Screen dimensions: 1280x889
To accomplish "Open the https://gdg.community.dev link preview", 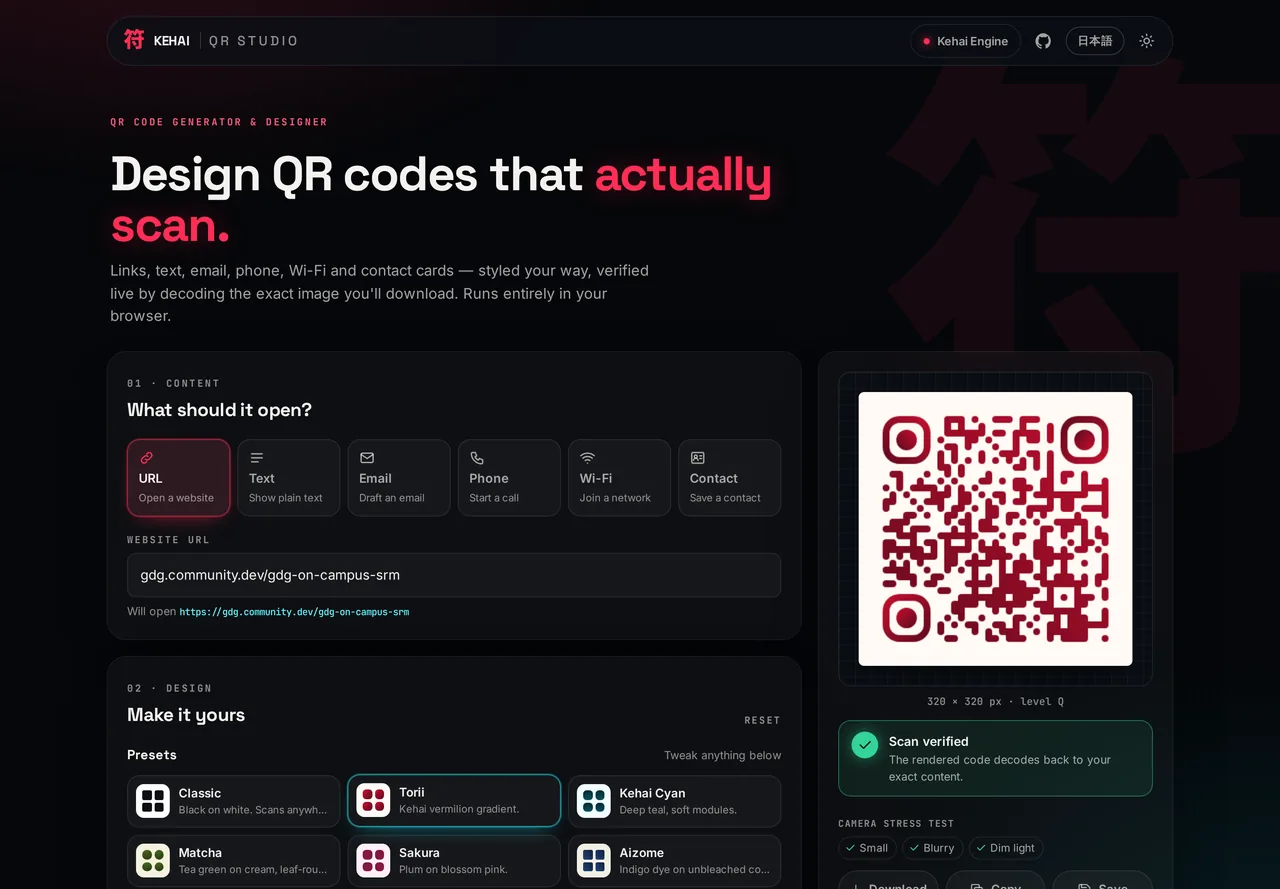I will 294,612.
